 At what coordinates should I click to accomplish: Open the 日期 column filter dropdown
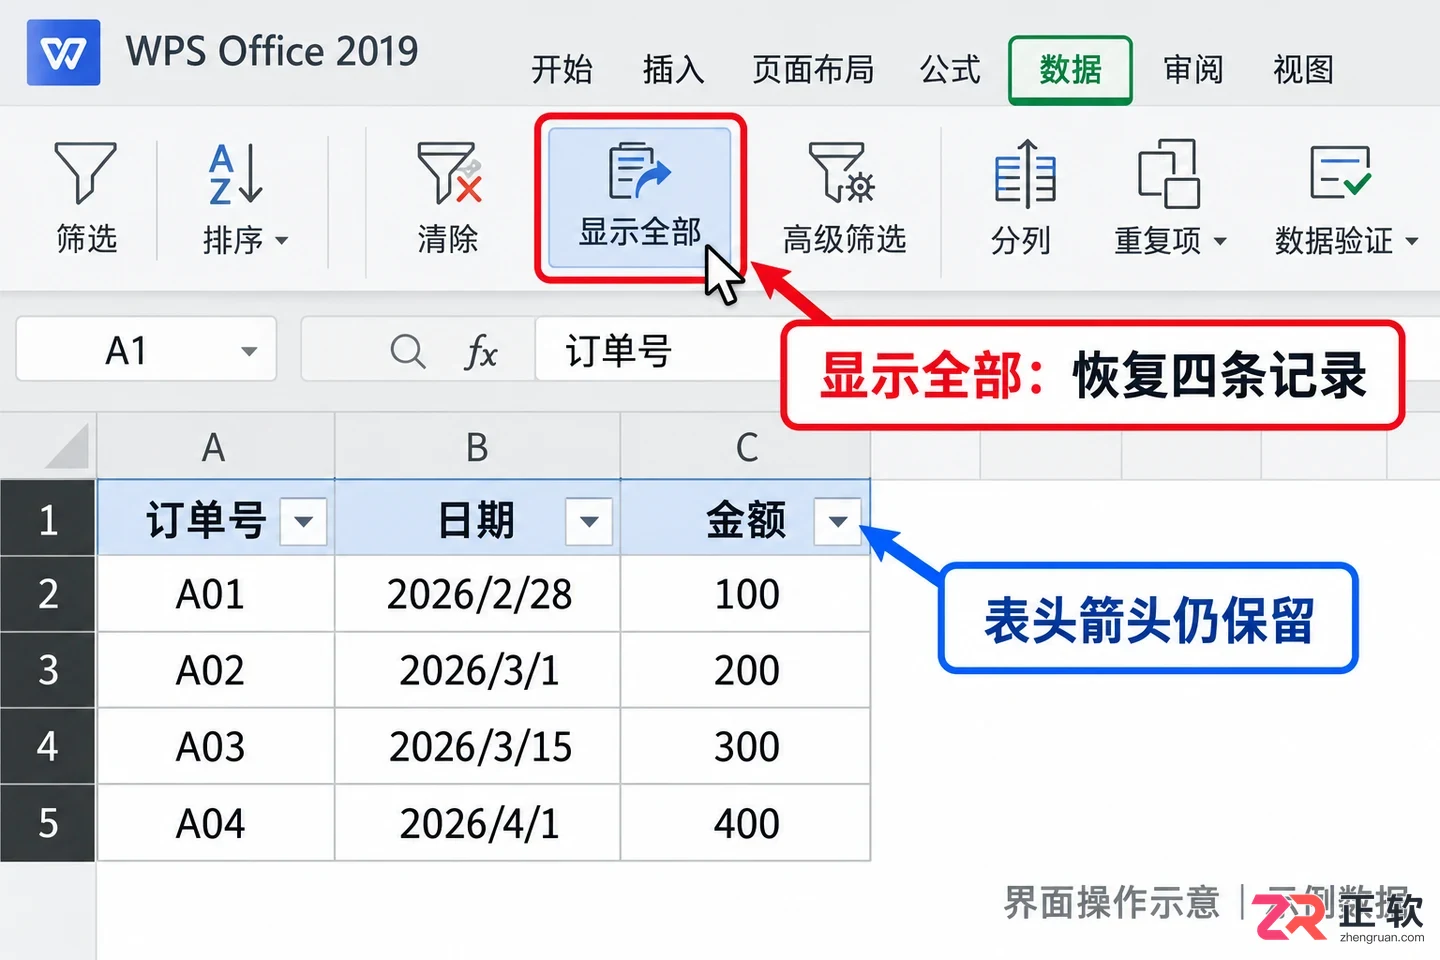click(589, 521)
